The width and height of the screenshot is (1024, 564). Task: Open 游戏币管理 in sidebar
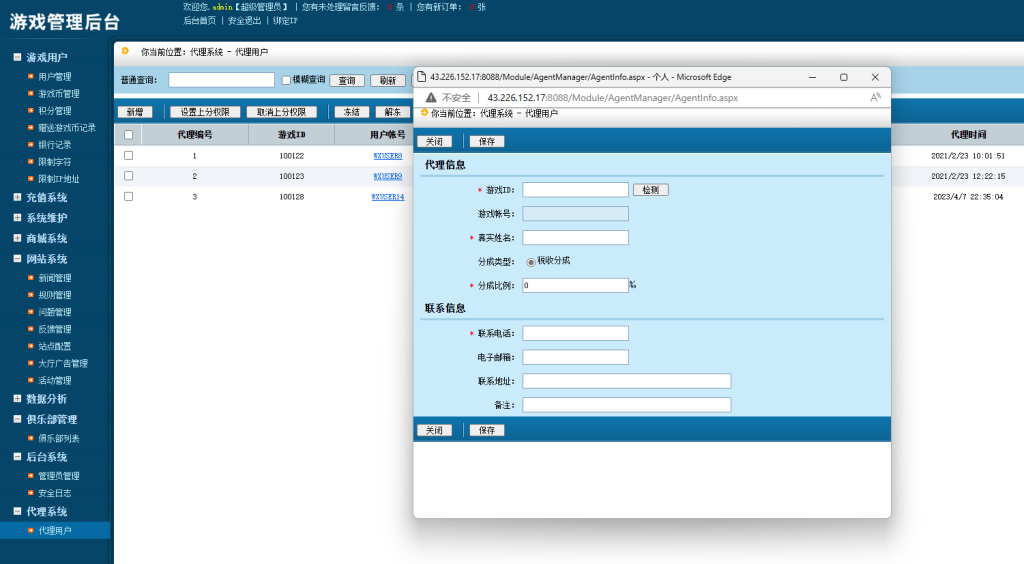[59, 93]
